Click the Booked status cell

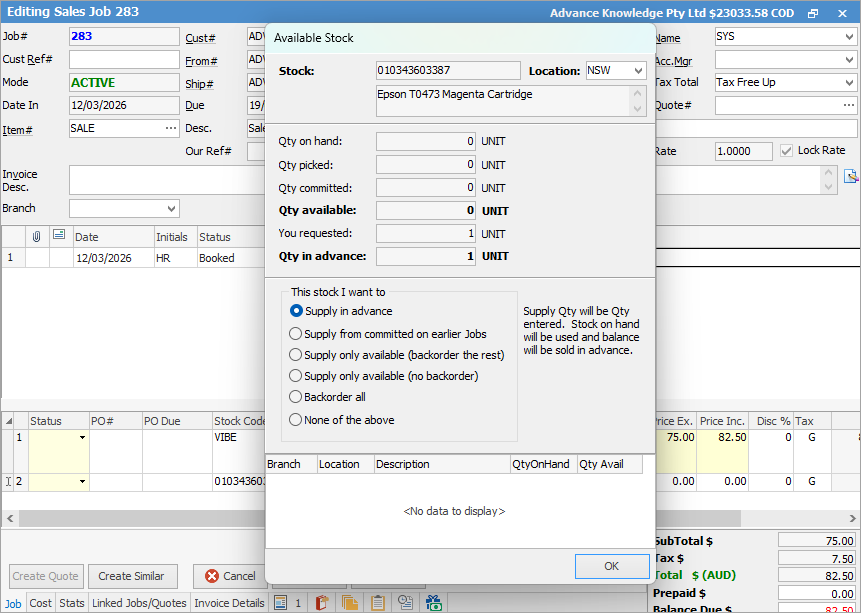pos(231,258)
